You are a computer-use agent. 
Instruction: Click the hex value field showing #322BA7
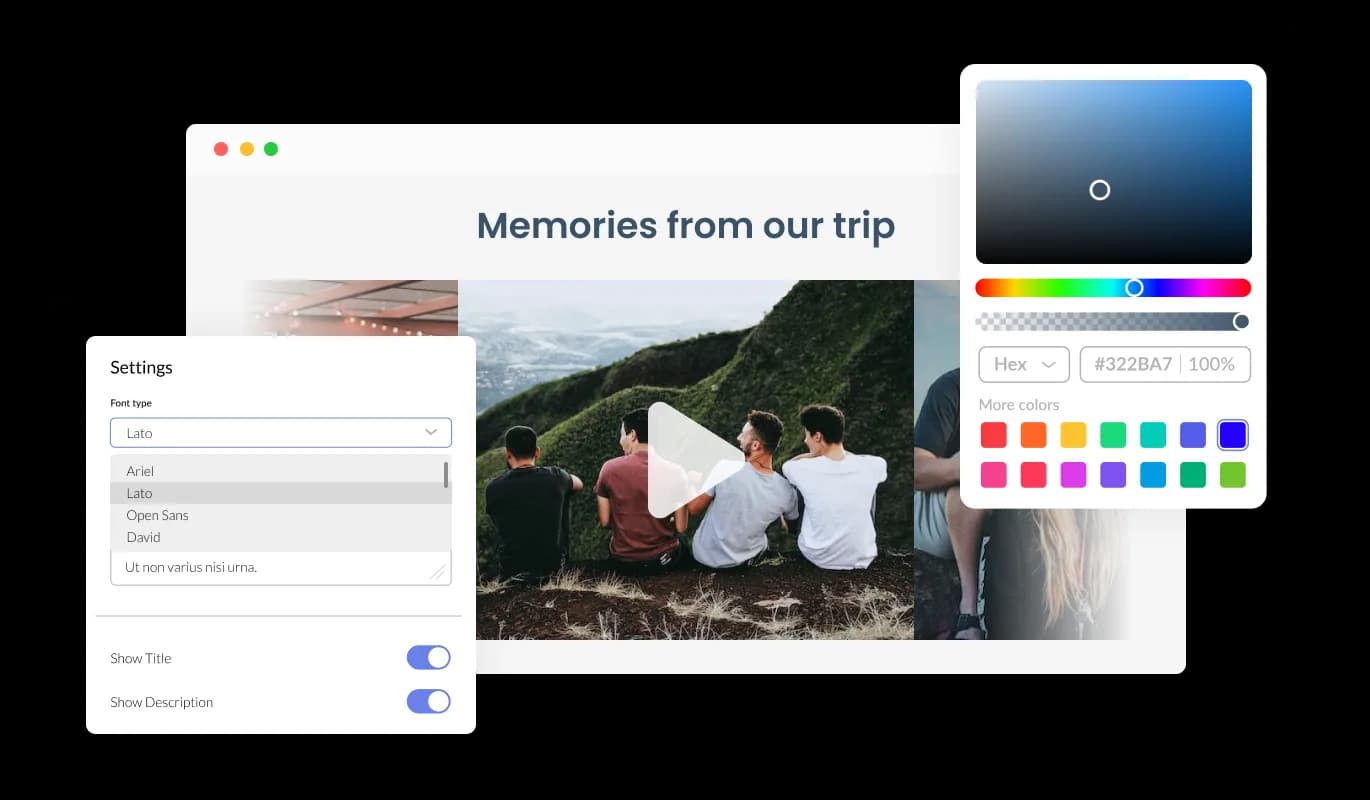tap(1165, 364)
